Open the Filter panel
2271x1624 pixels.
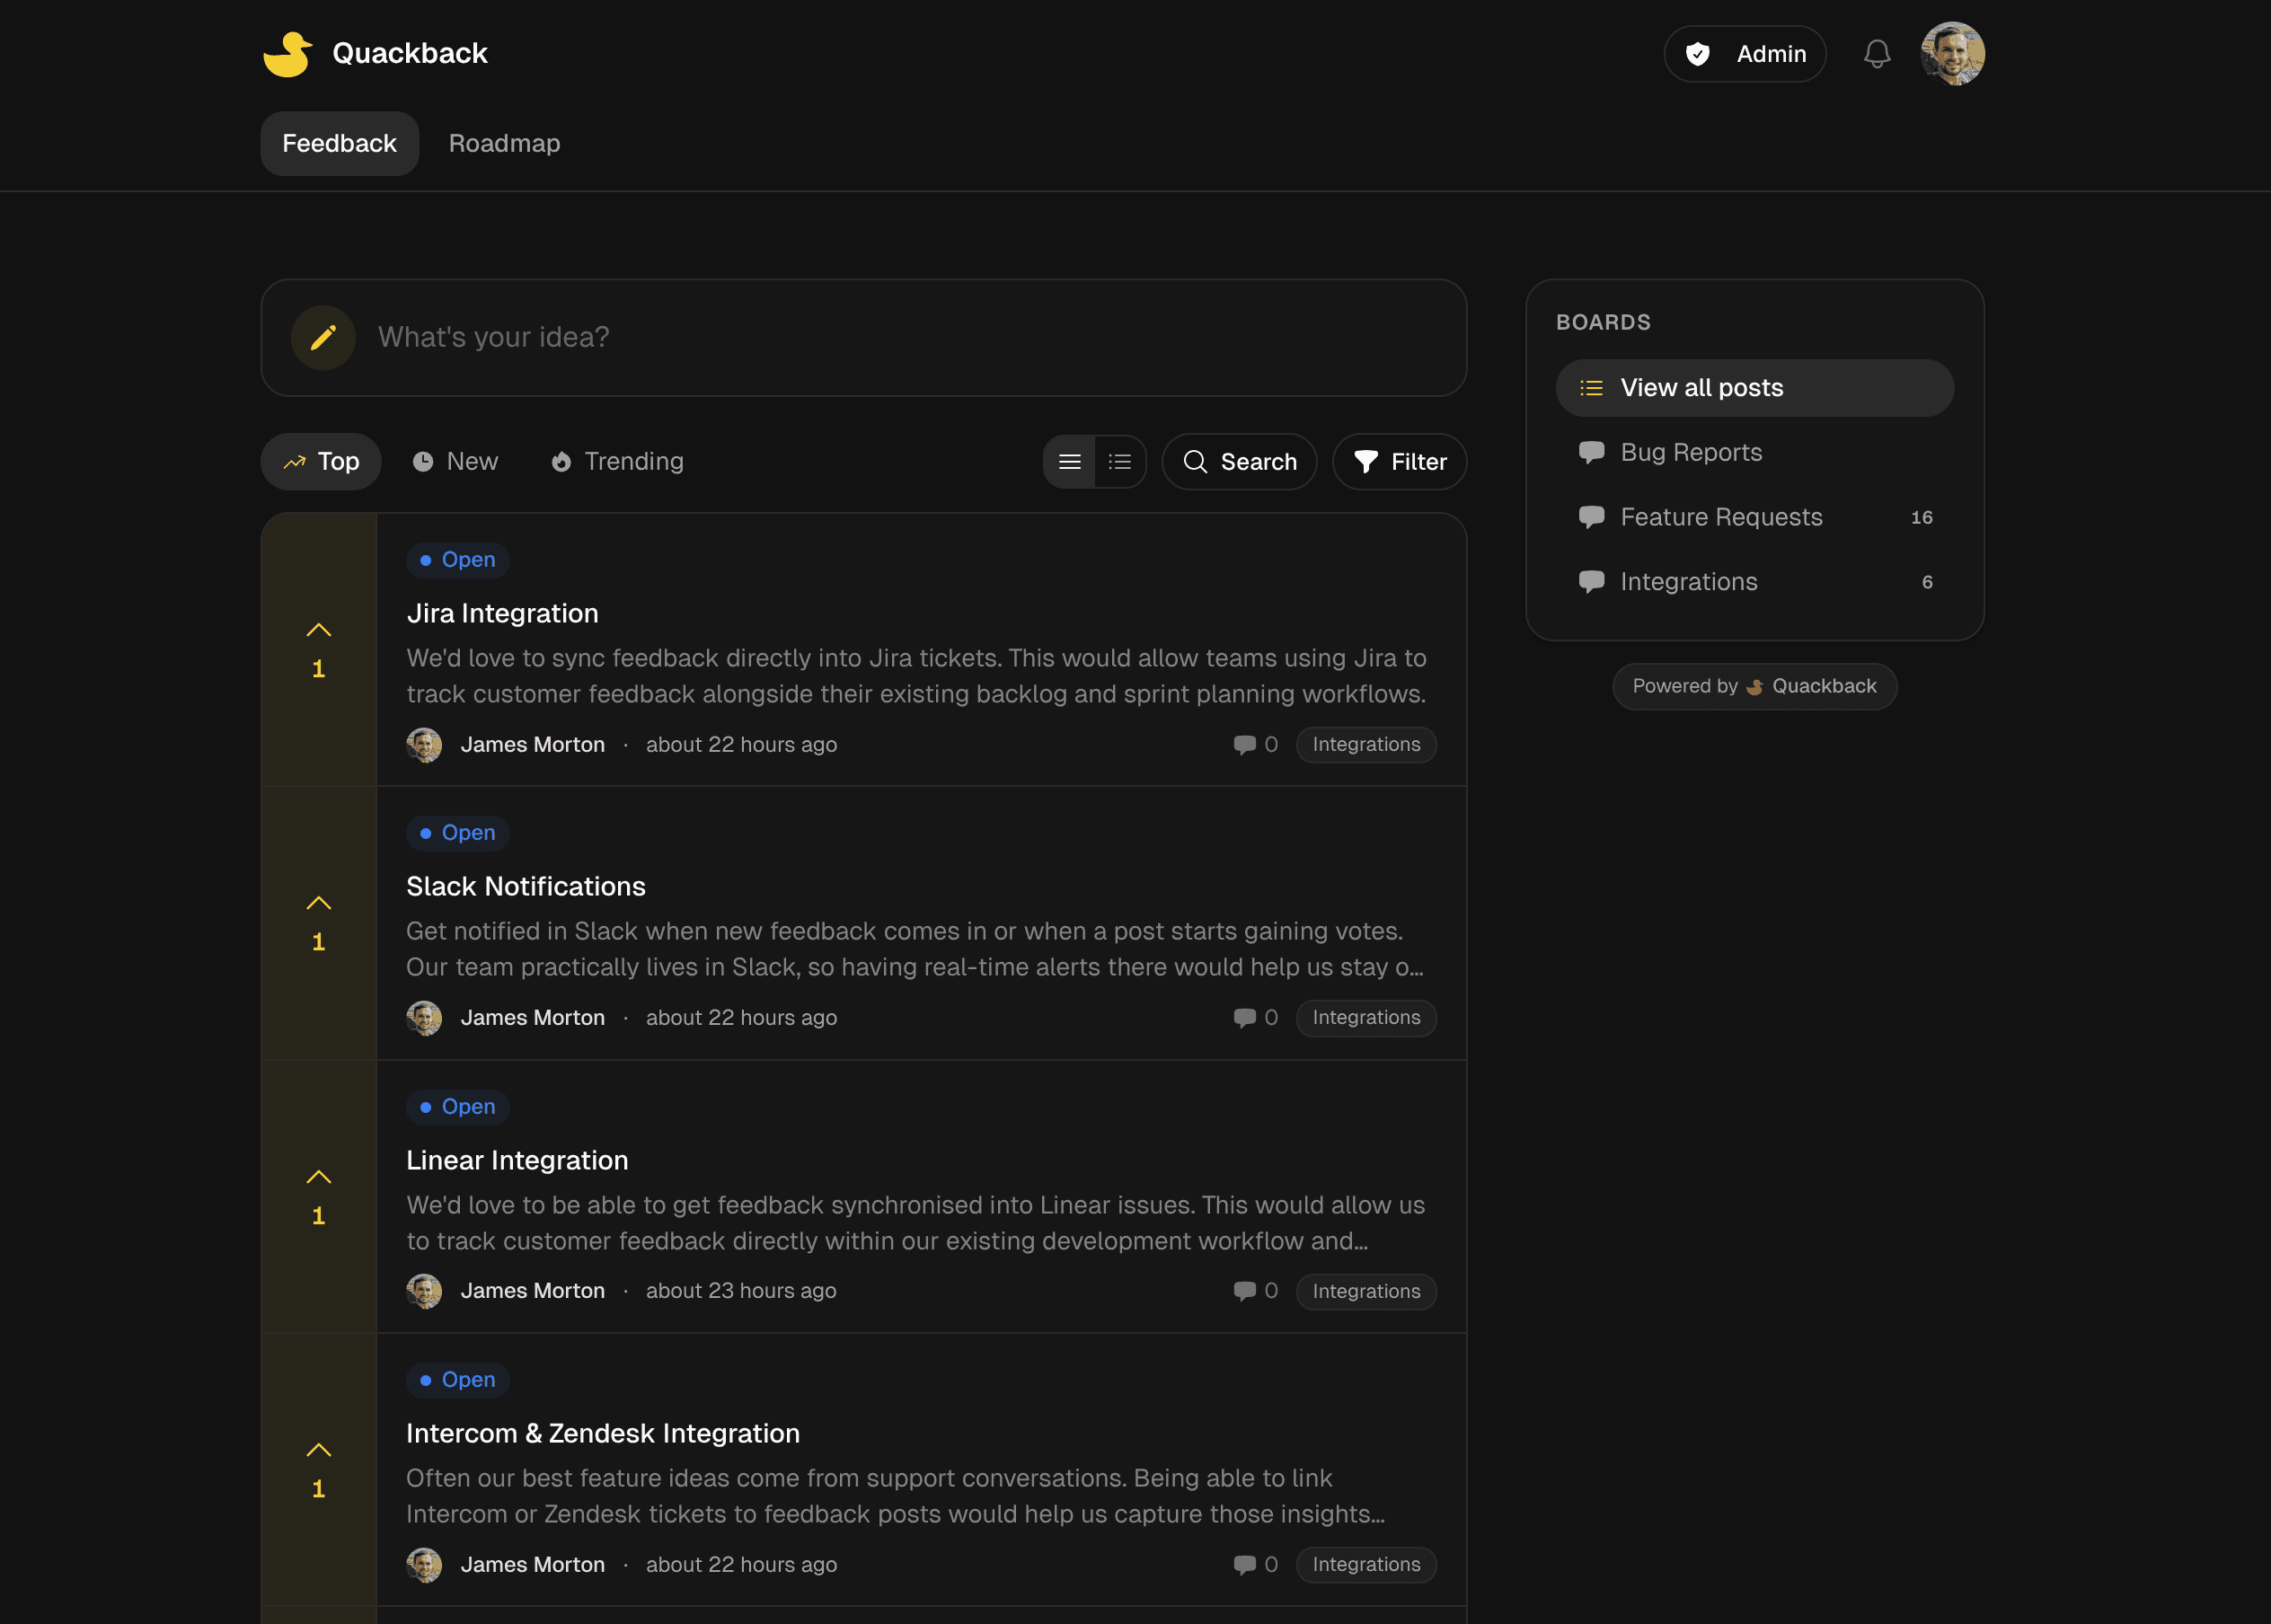coord(1398,461)
